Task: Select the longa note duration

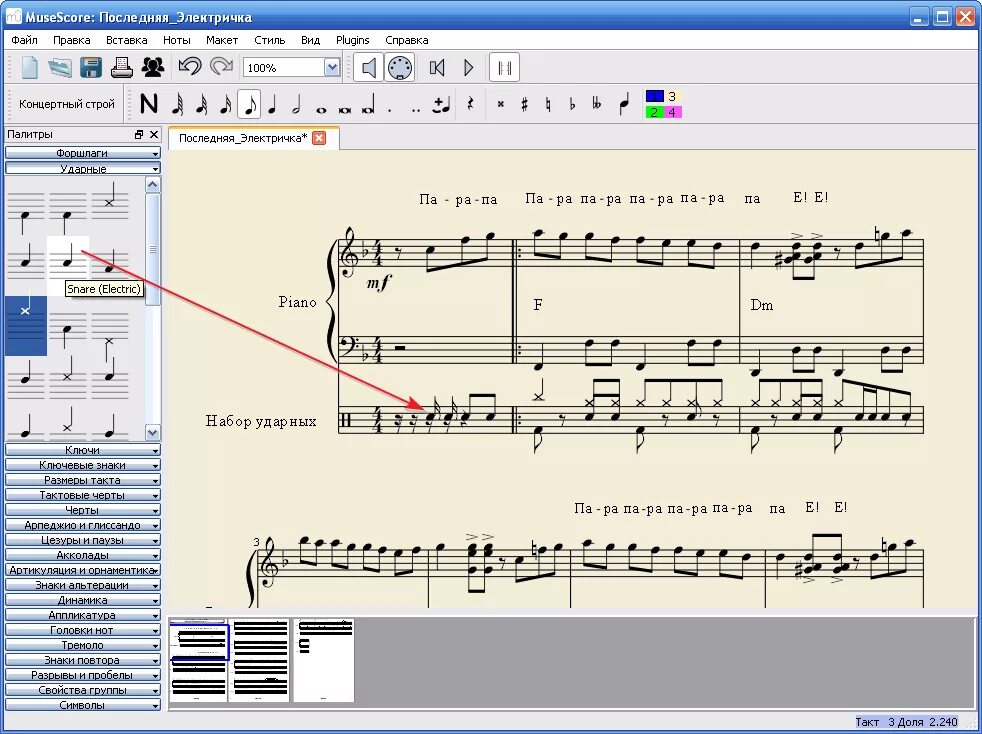Action: coord(368,105)
